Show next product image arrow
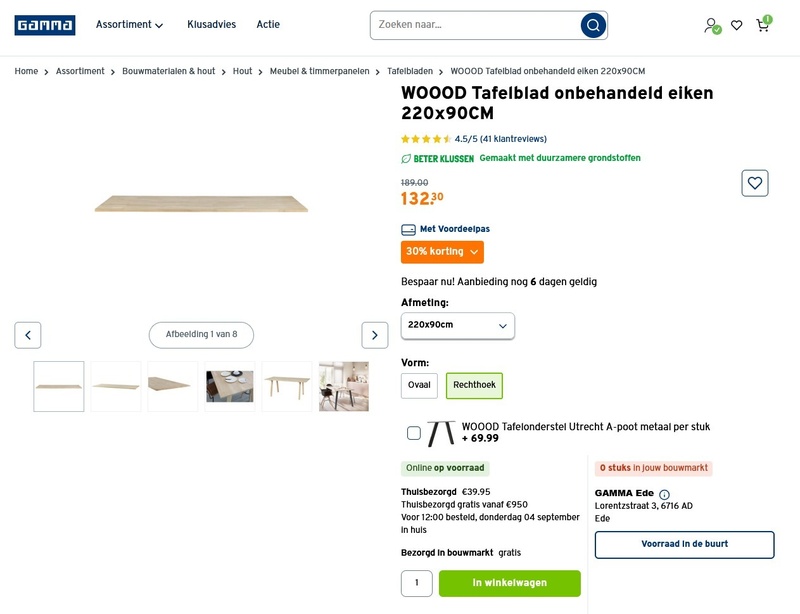Screen dimensions: 800x614 pos(374,335)
